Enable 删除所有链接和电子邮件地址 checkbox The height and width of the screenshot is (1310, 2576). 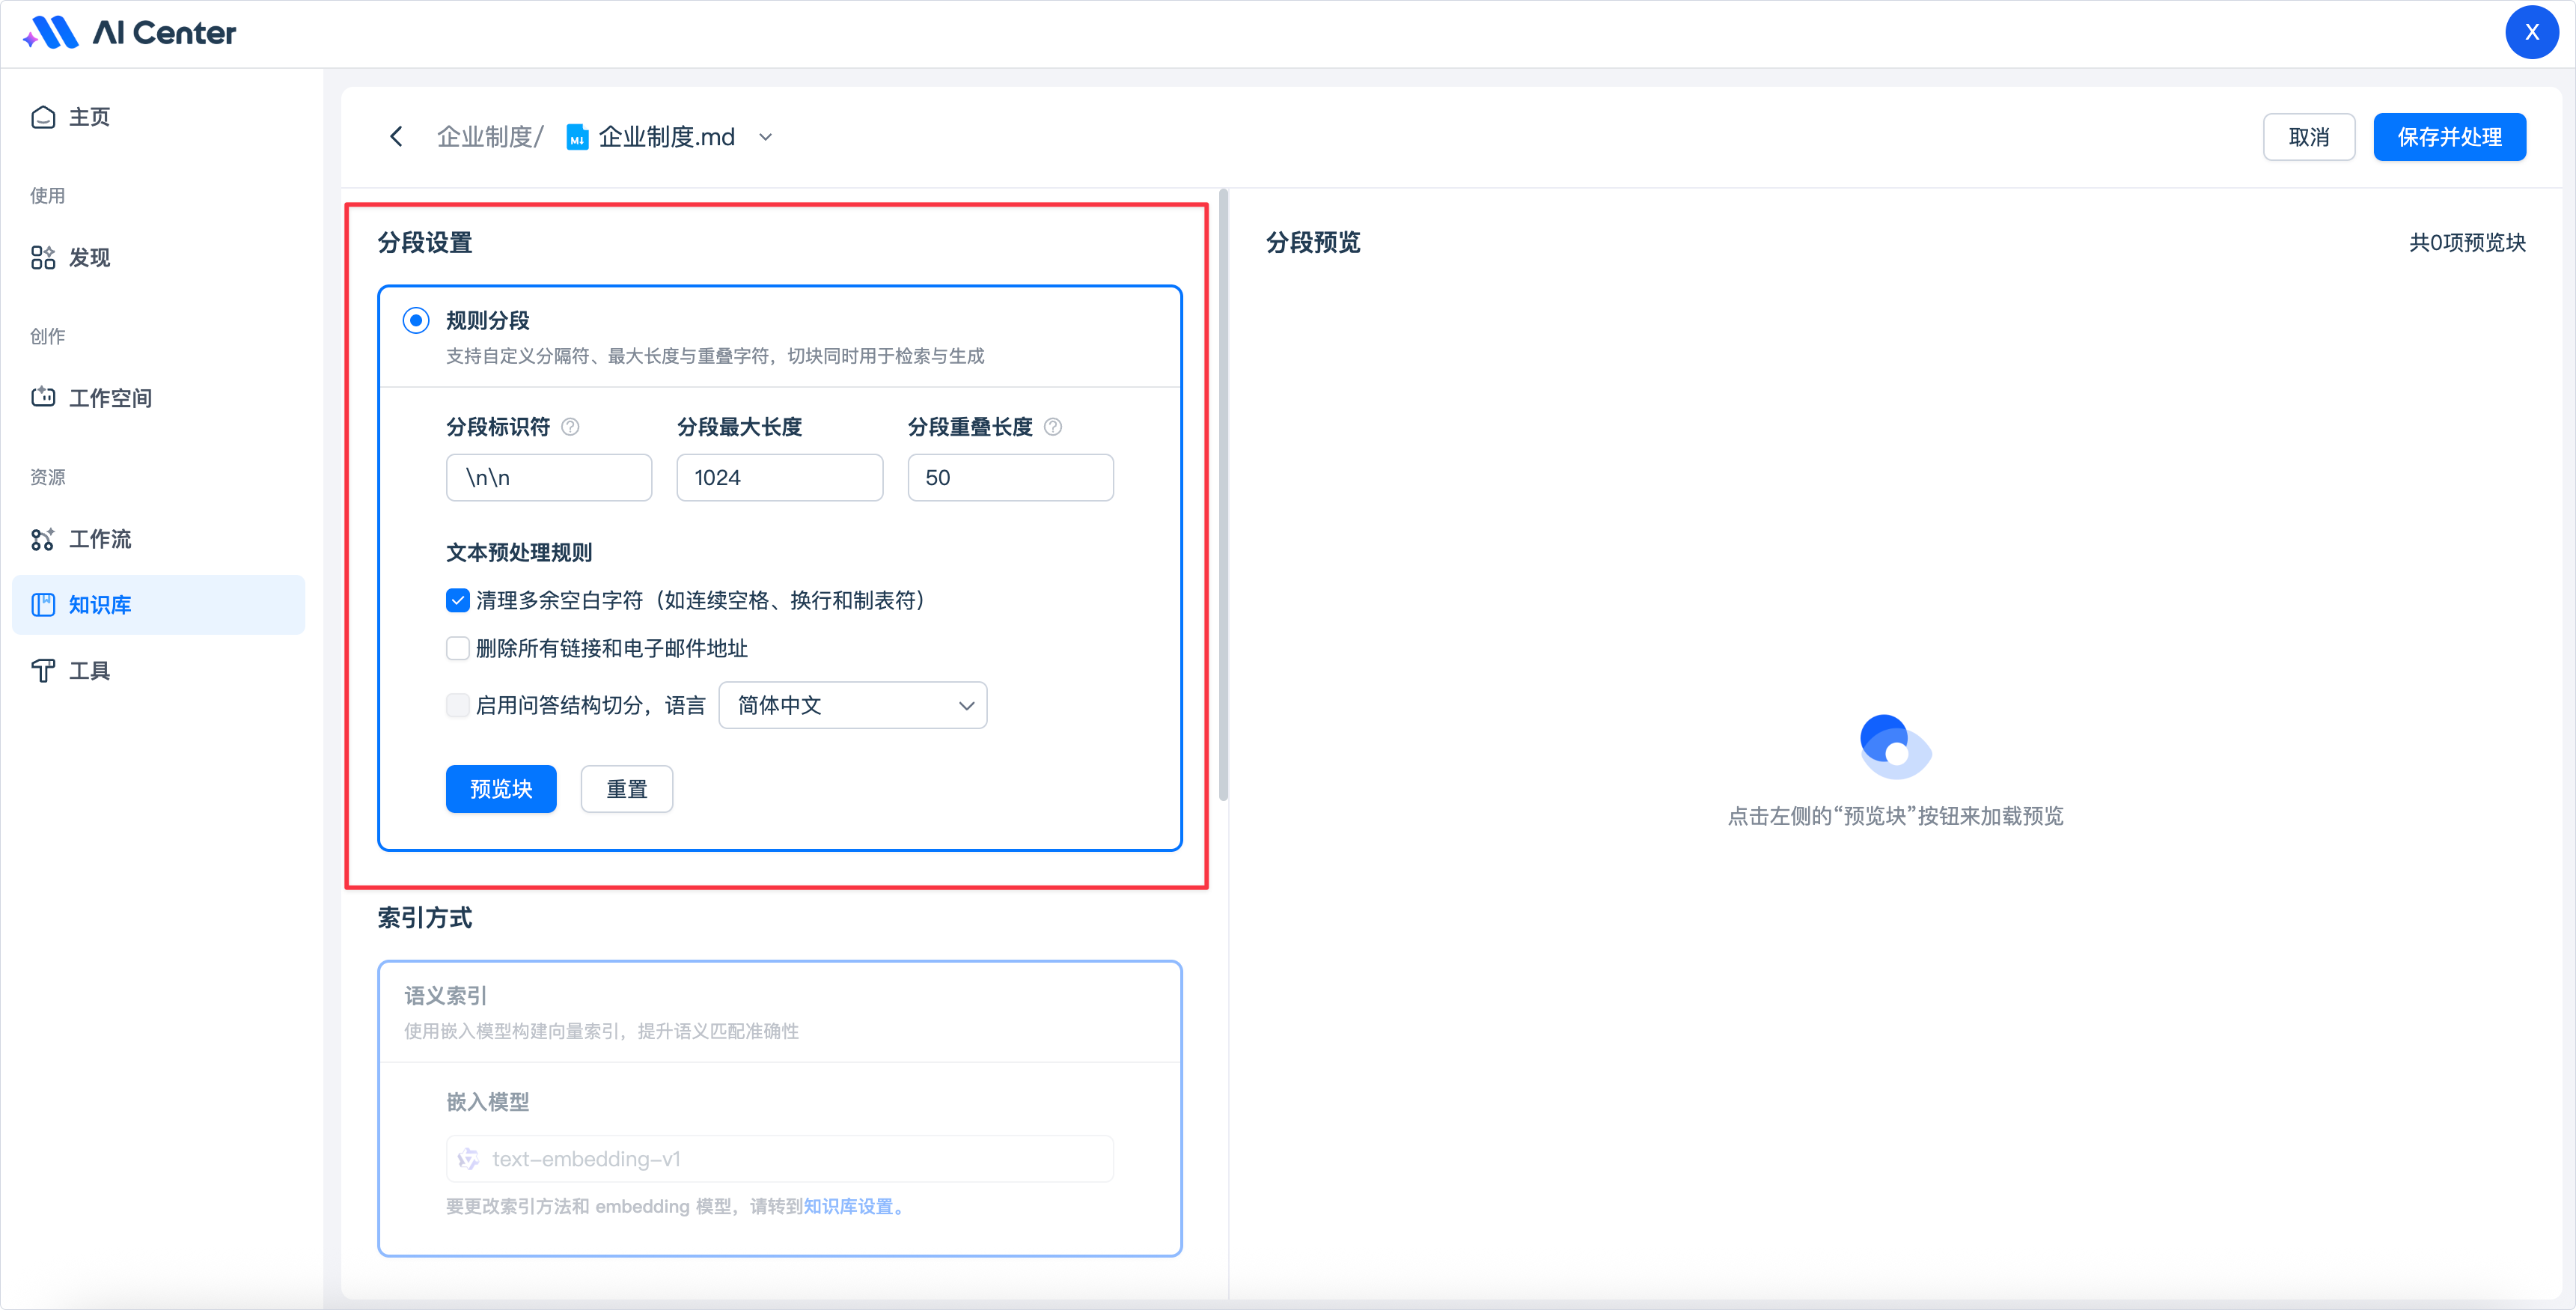(458, 648)
